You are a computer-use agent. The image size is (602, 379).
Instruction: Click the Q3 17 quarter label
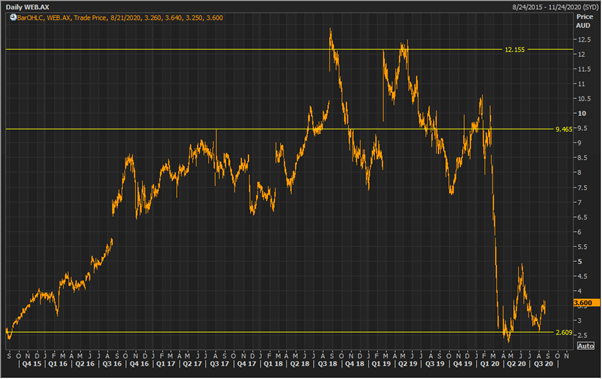(x=219, y=364)
